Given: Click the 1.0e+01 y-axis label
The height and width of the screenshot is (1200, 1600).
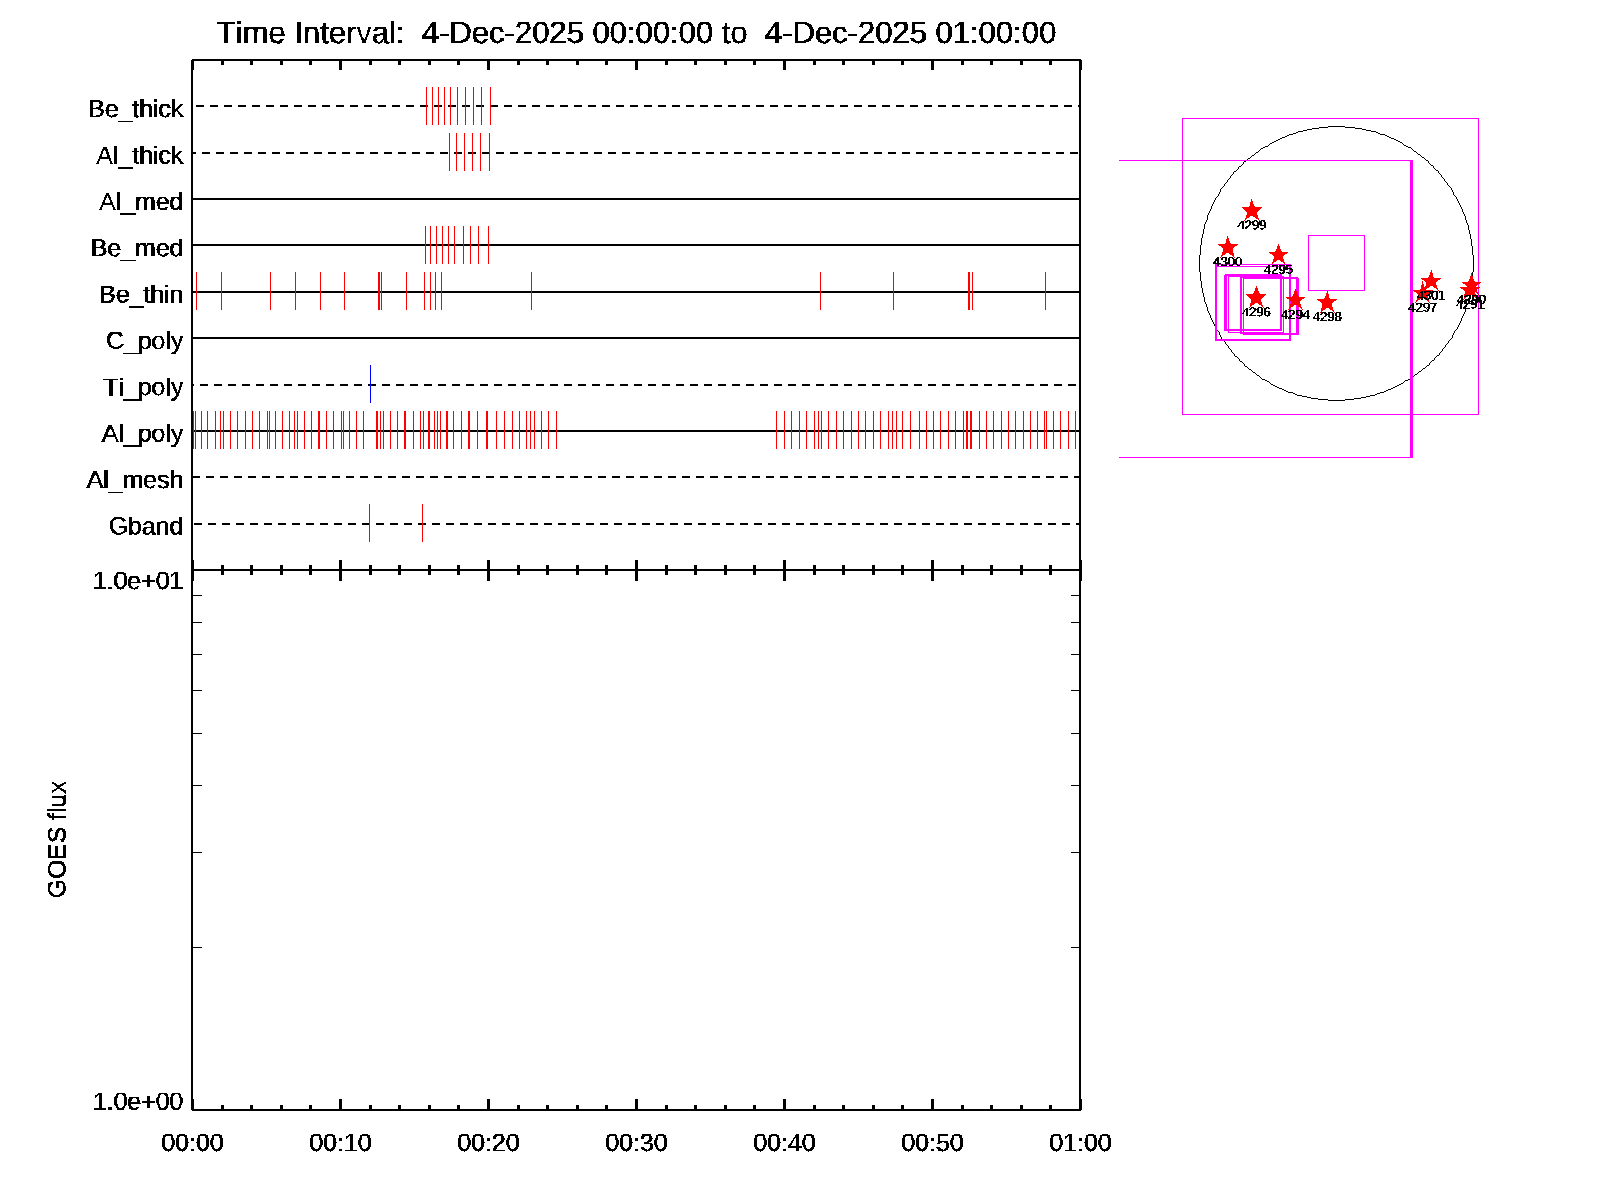Looking at the screenshot, I should coord(138,580).
